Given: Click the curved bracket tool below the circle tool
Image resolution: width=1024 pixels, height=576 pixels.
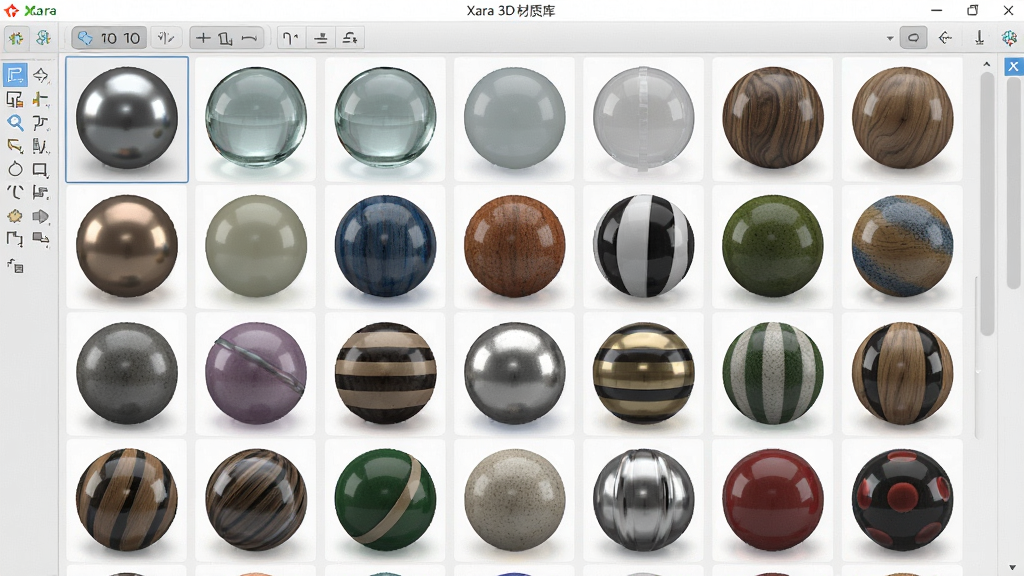Looking at the screenshot, I should coord(15,192).
